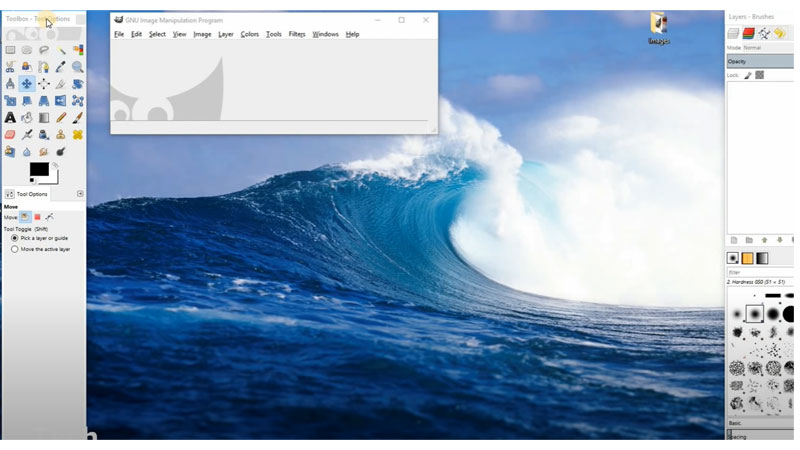Toggle lock alpha channel checkerboard icon

760,75
